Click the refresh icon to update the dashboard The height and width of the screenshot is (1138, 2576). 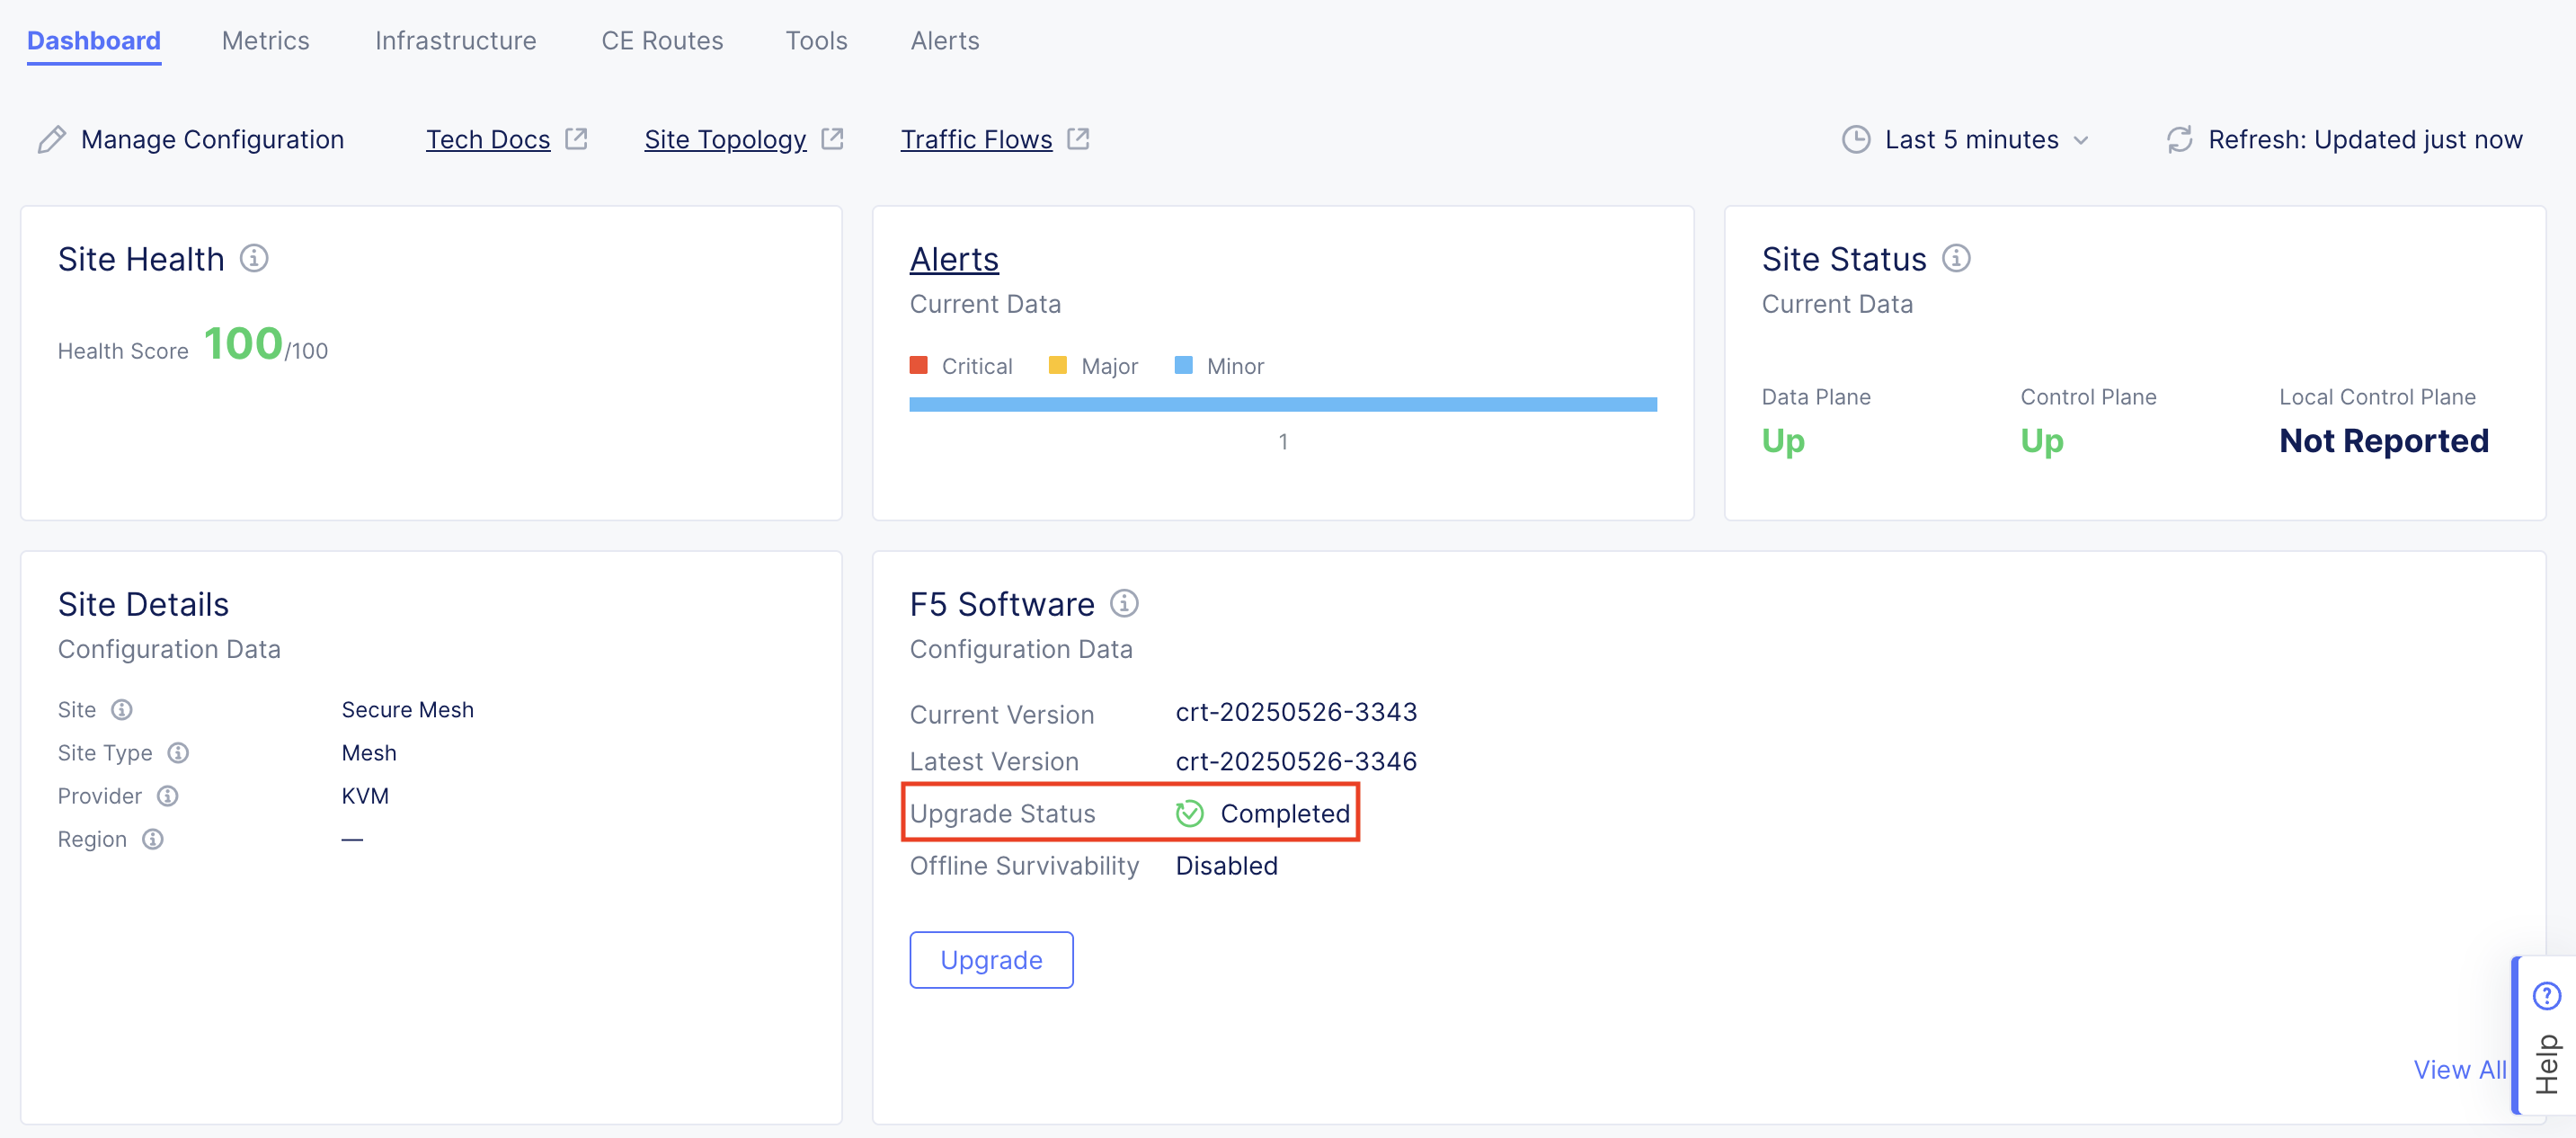coord(2178,139)
